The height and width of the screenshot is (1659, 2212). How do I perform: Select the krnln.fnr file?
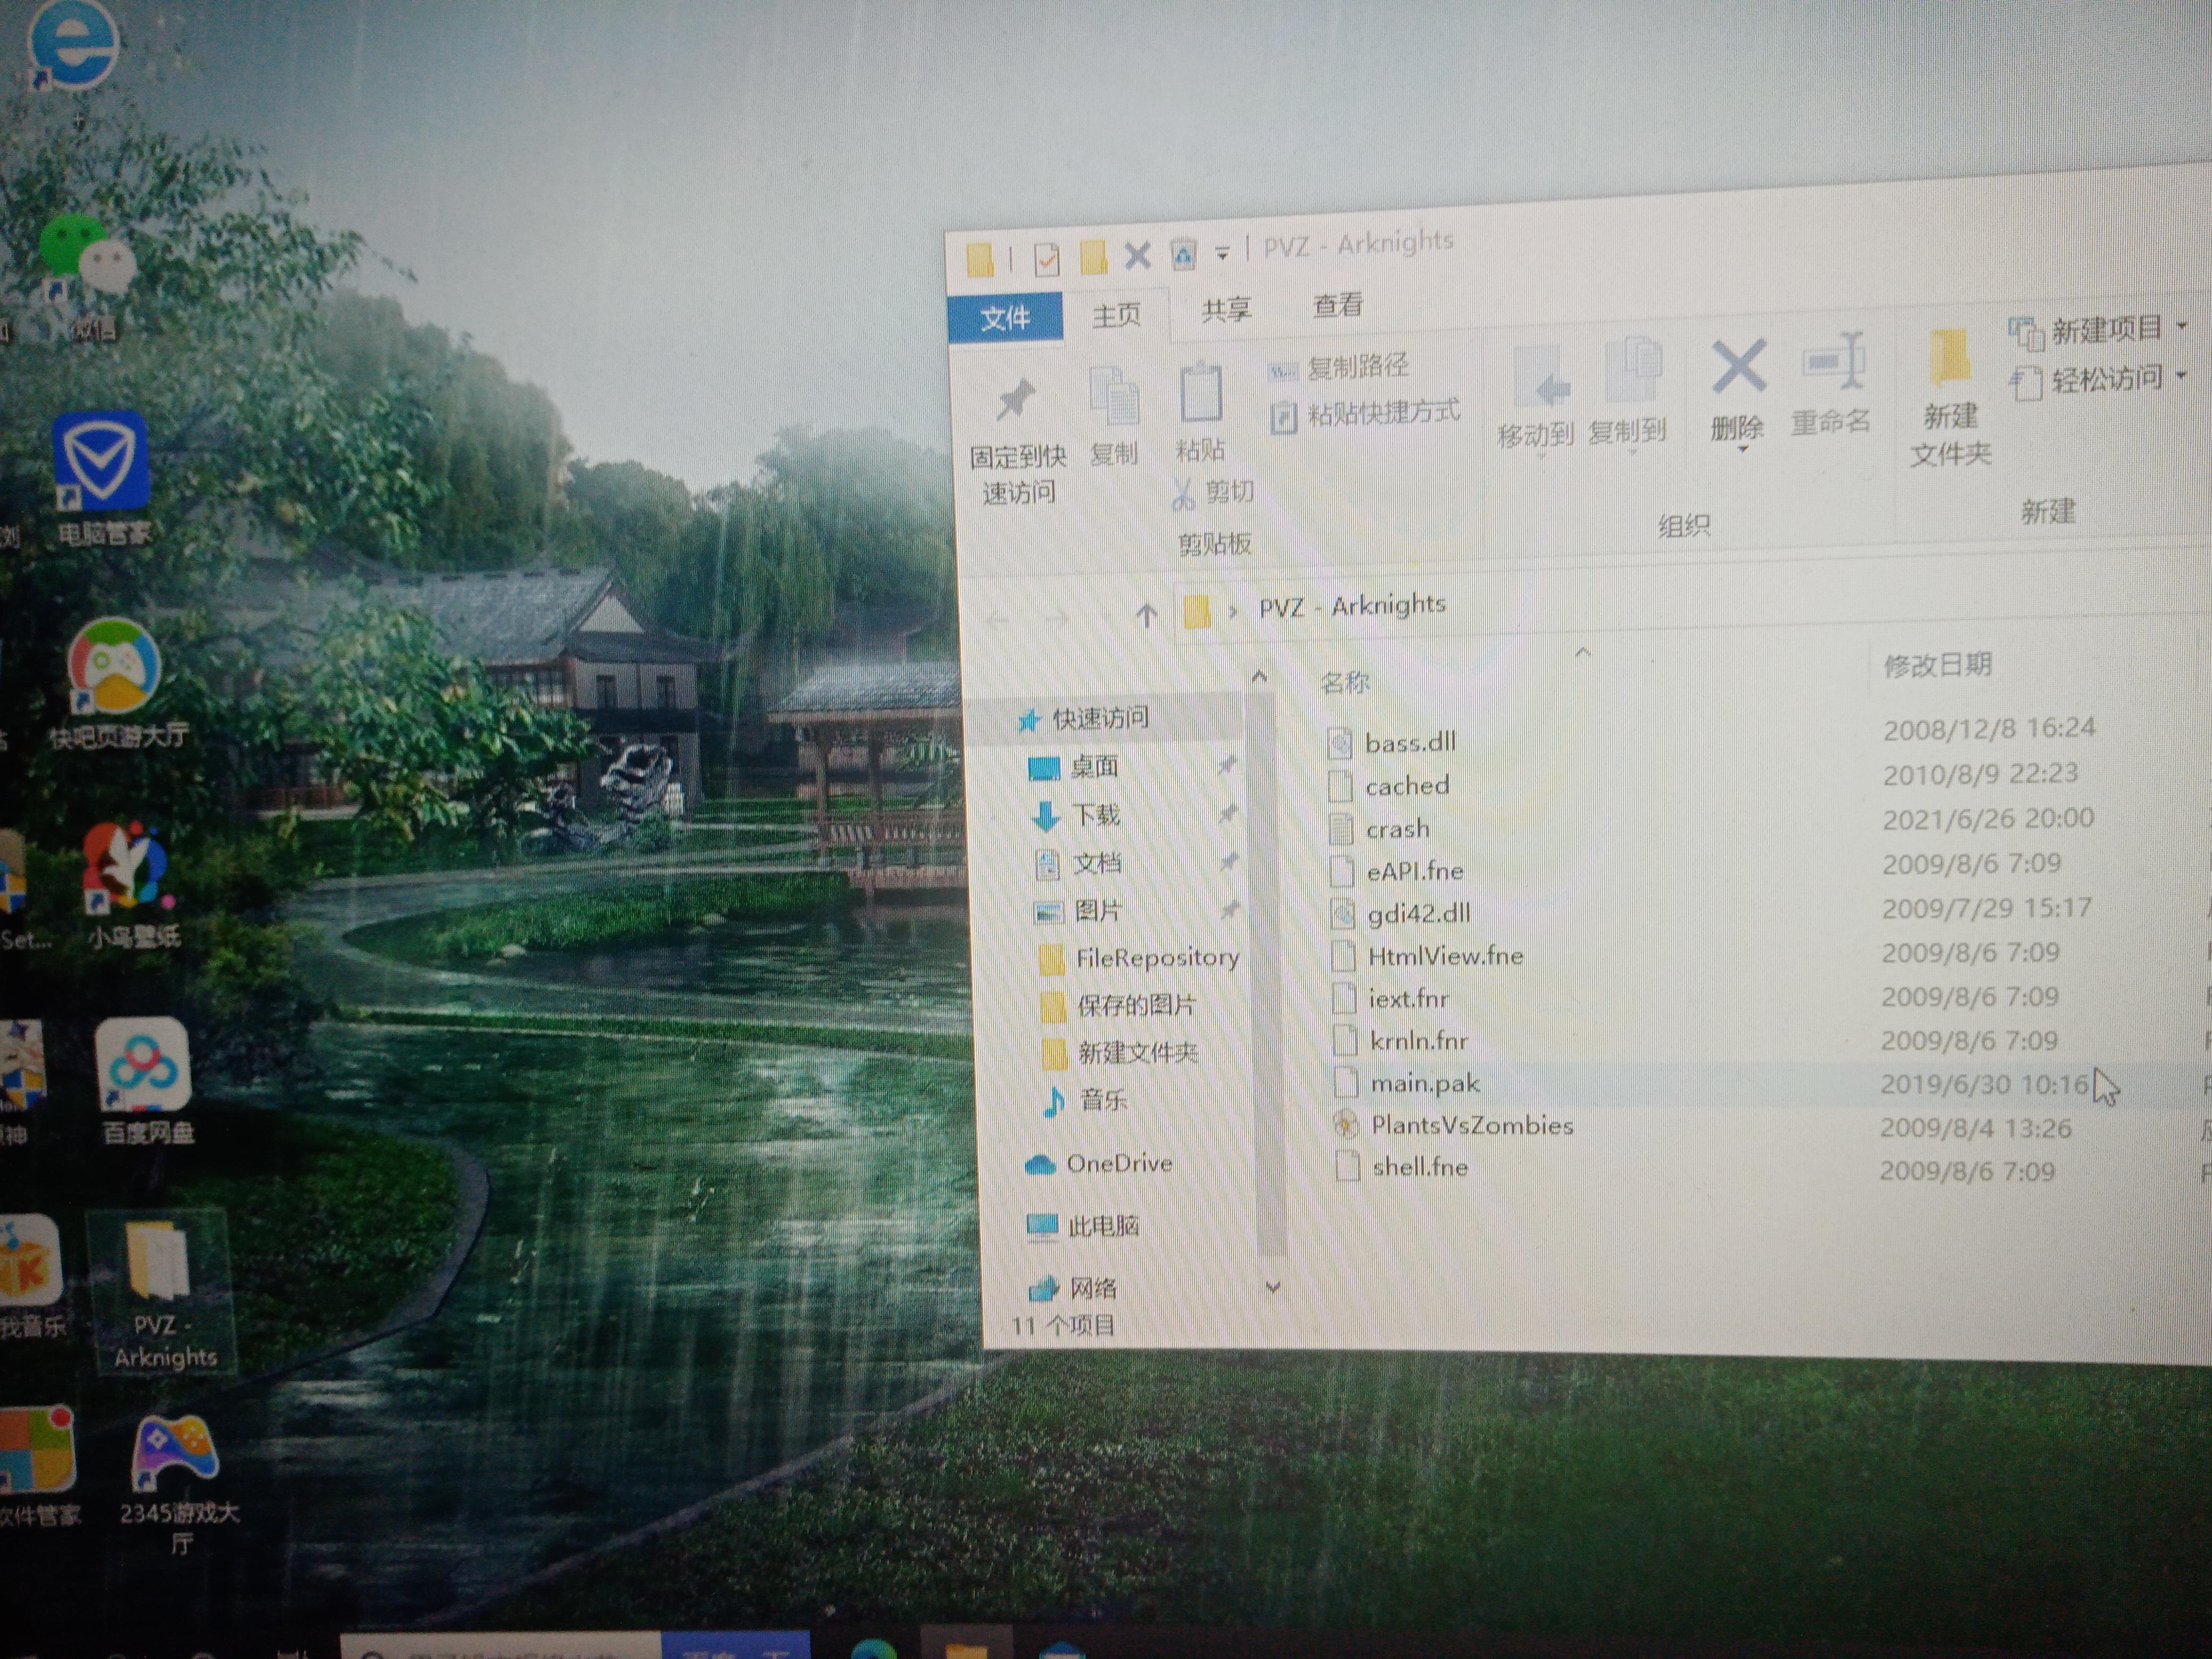pyautogui.click(x=1401, y=1041)
